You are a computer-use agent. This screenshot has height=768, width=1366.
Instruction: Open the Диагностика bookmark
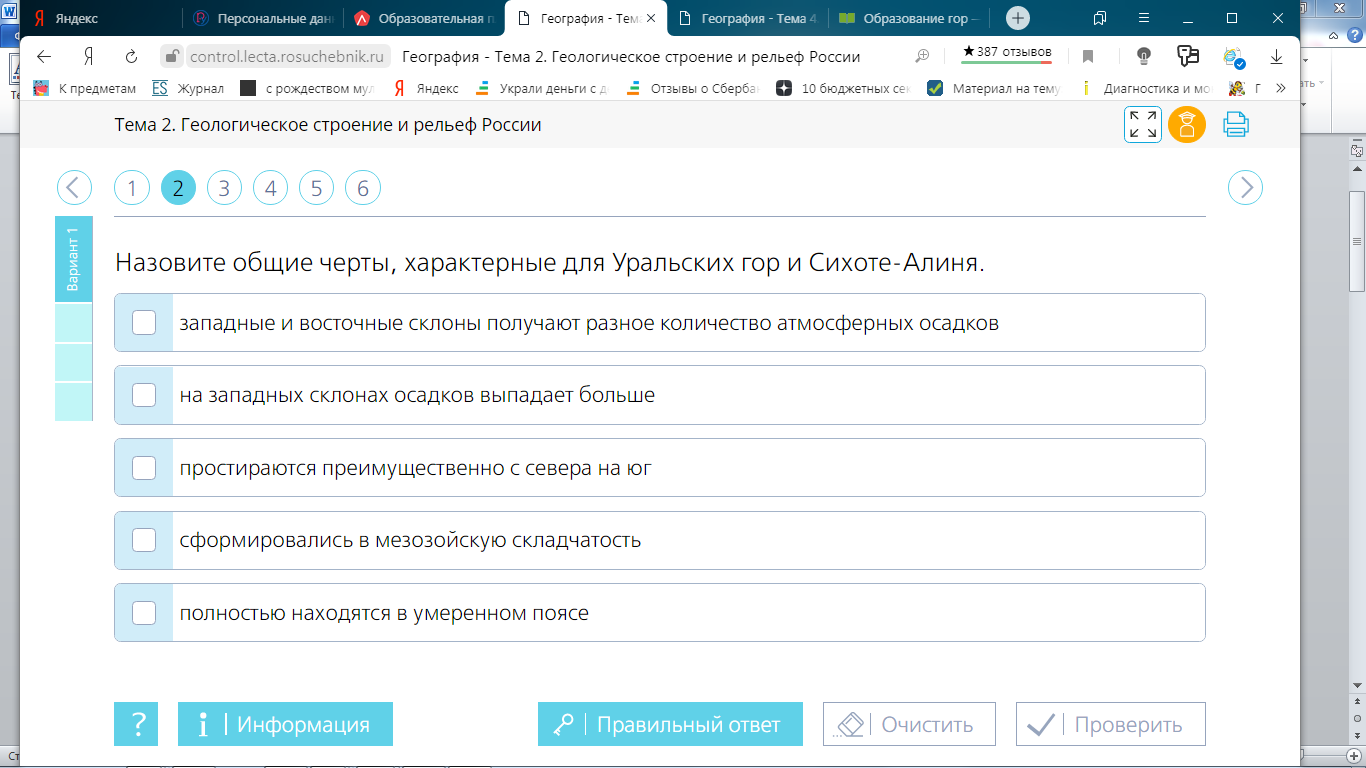click(x=1145, y=88)
